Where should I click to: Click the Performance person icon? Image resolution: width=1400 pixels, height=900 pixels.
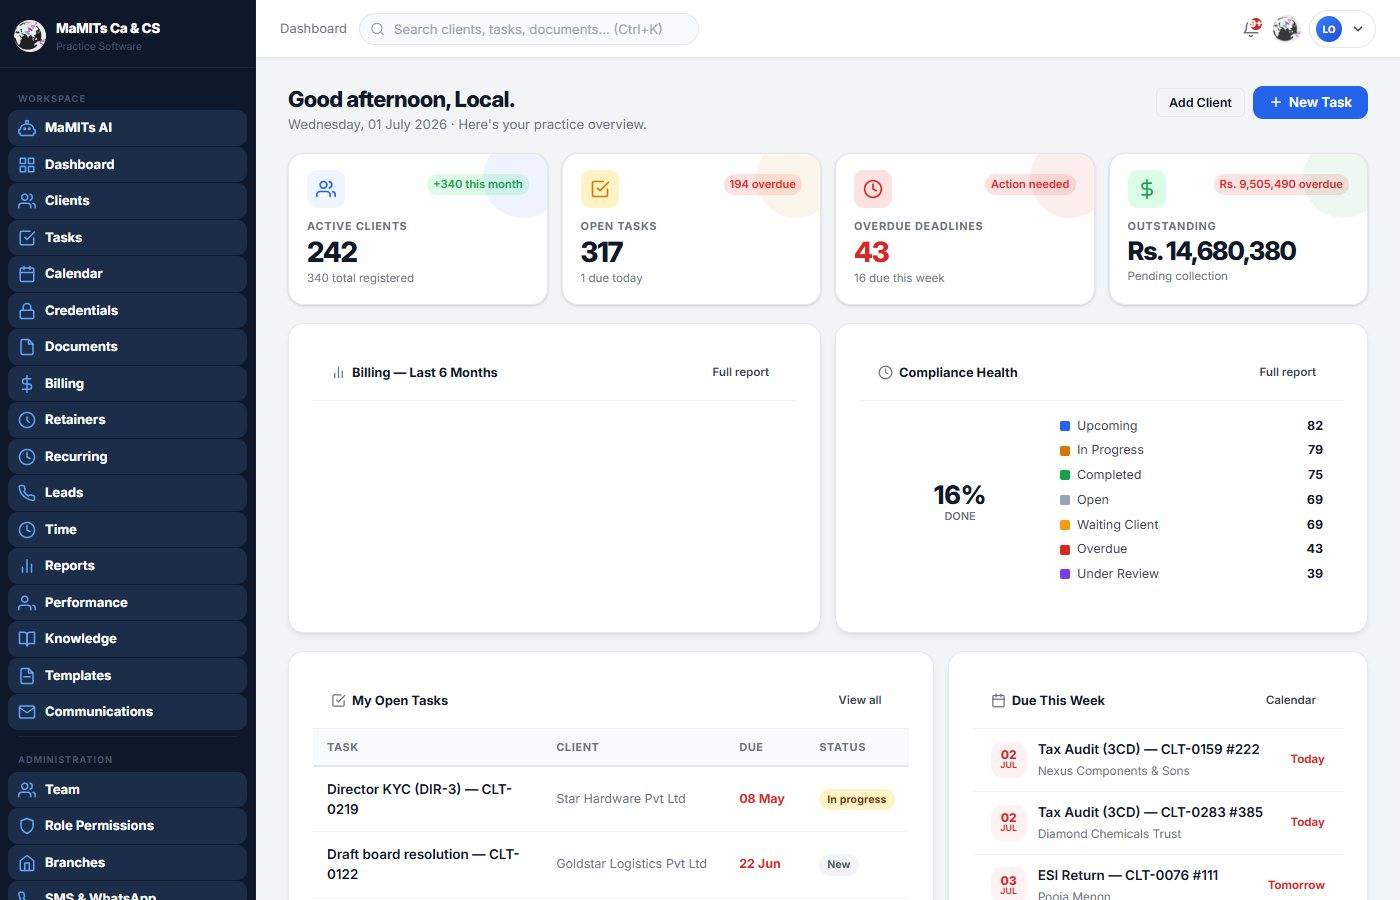point(27,603)
